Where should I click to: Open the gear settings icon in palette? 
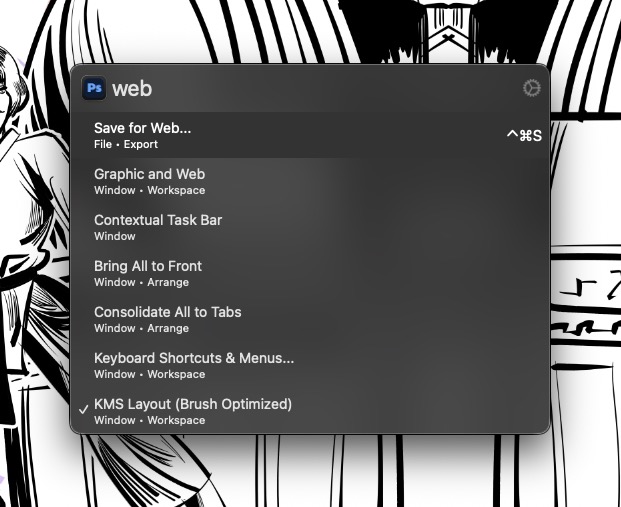(x=531, y=88)
